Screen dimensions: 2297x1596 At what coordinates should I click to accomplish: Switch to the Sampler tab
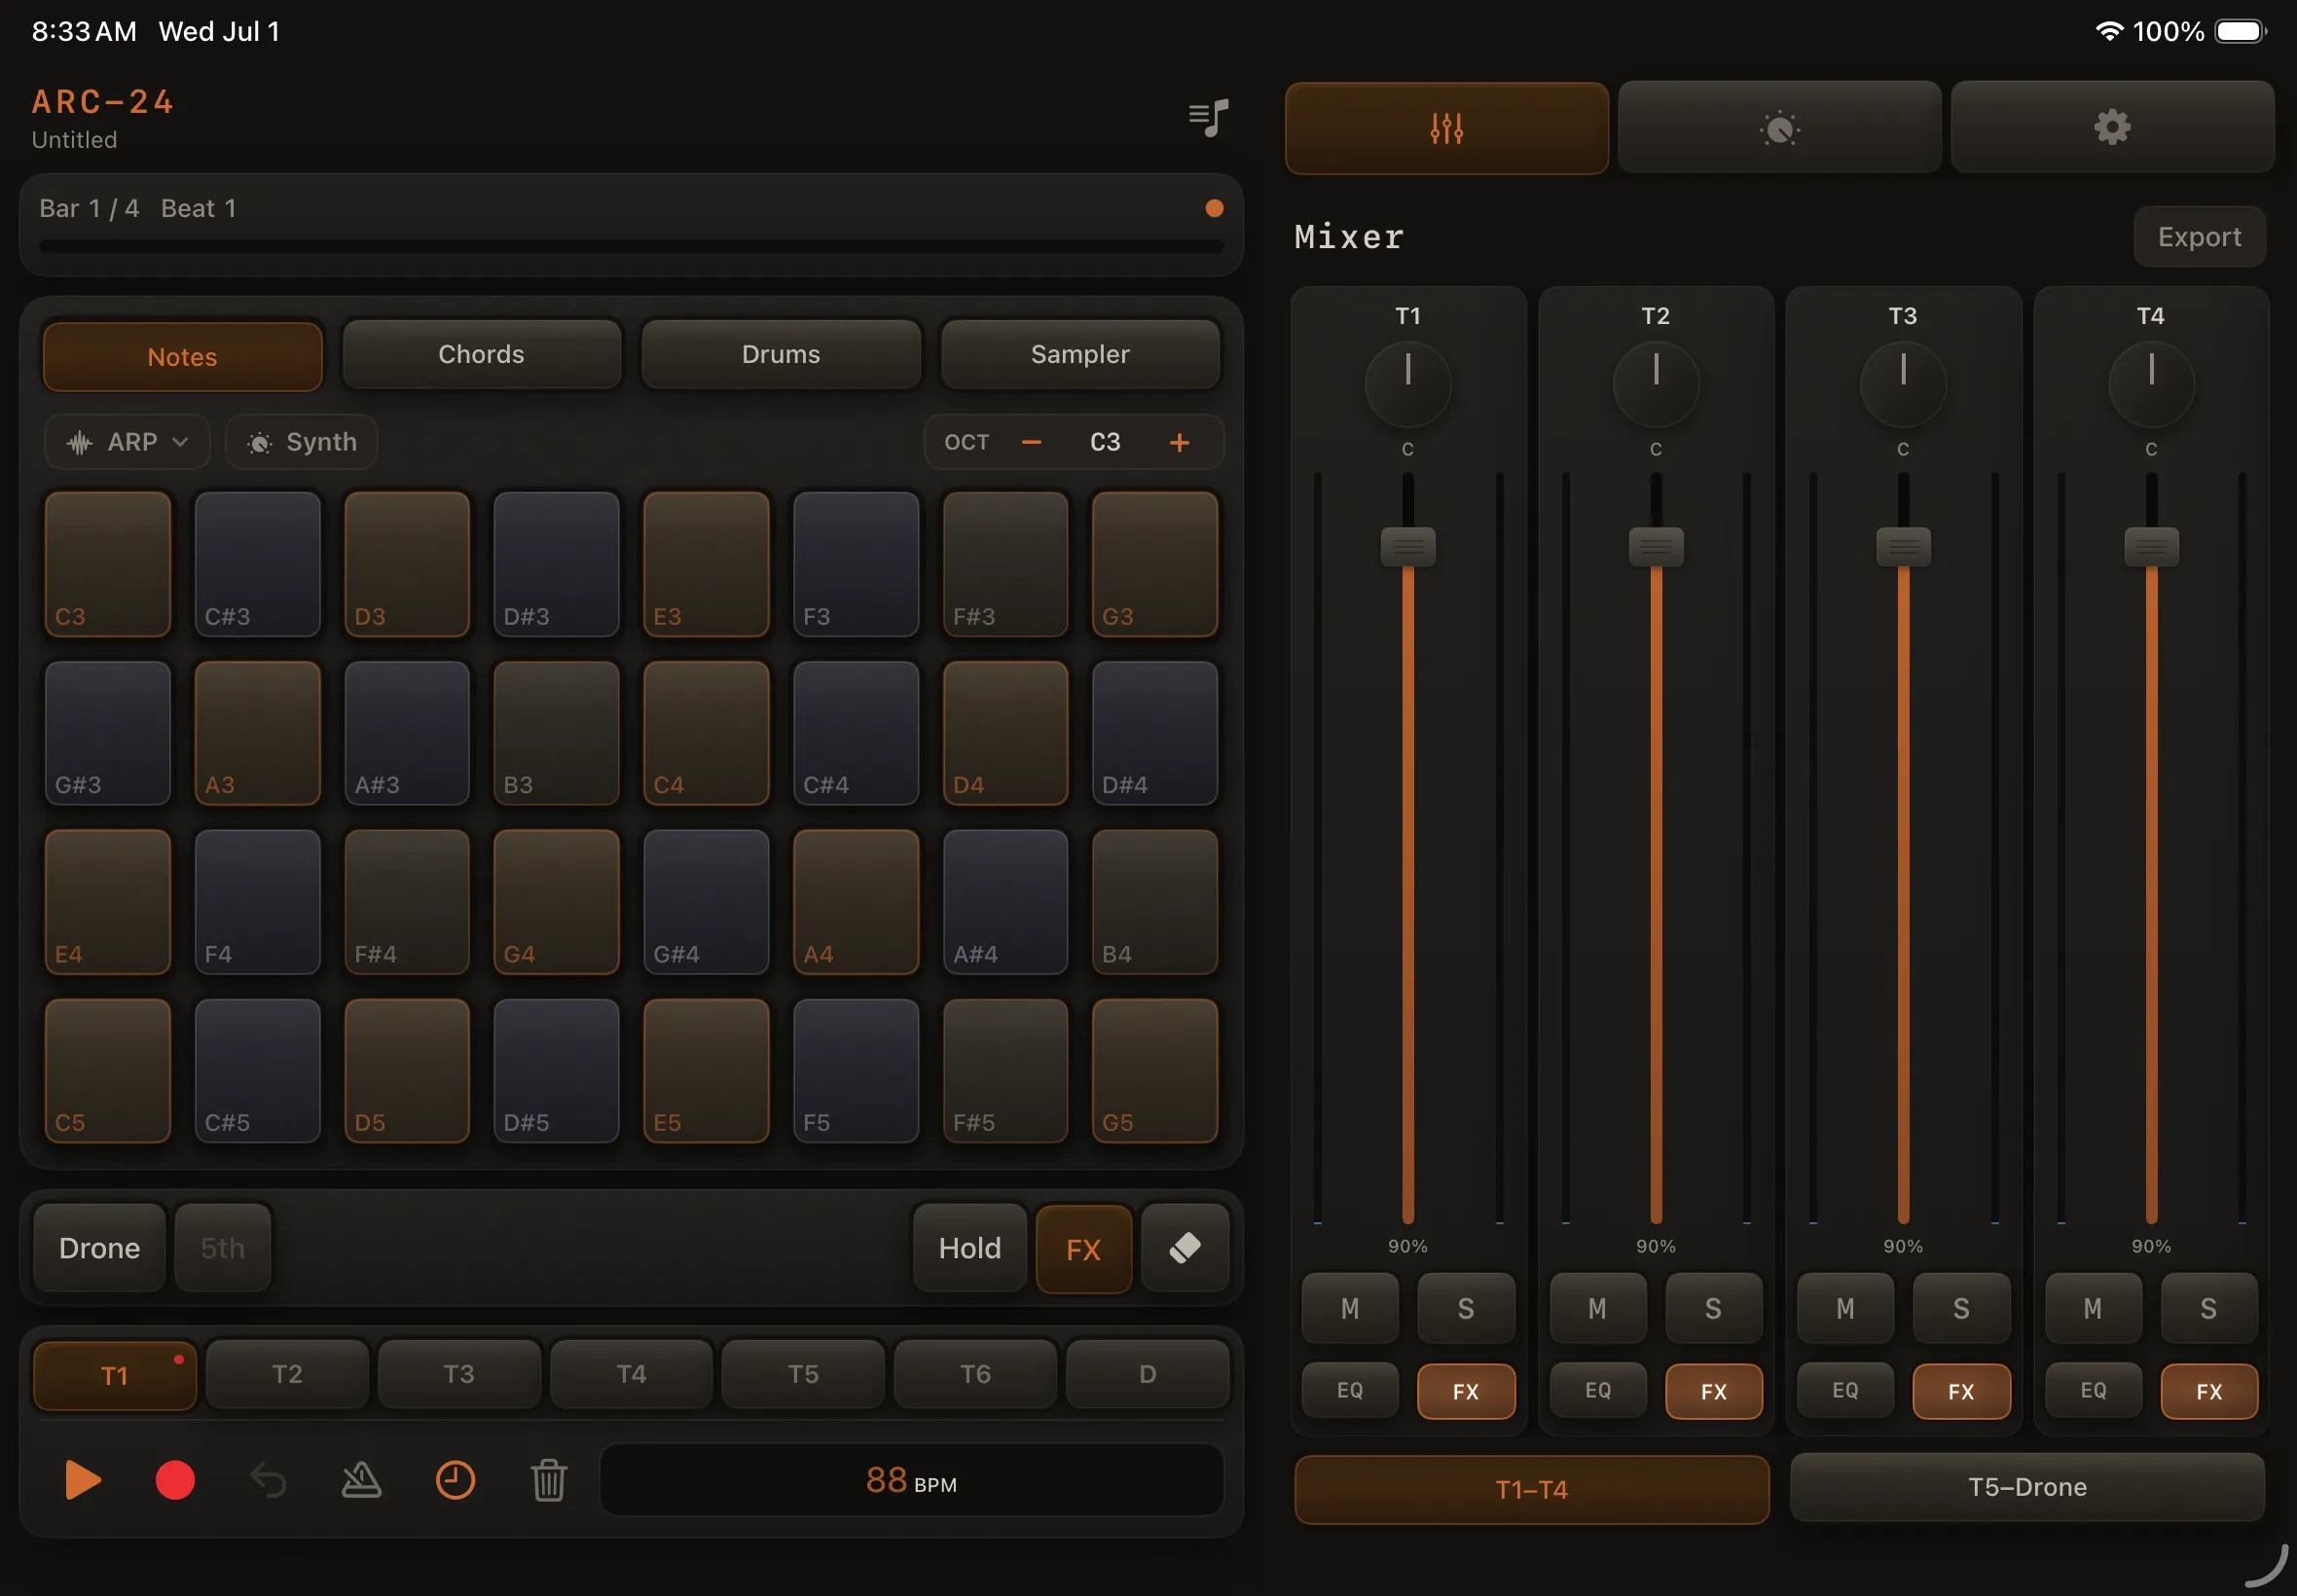pos(1080,354)
